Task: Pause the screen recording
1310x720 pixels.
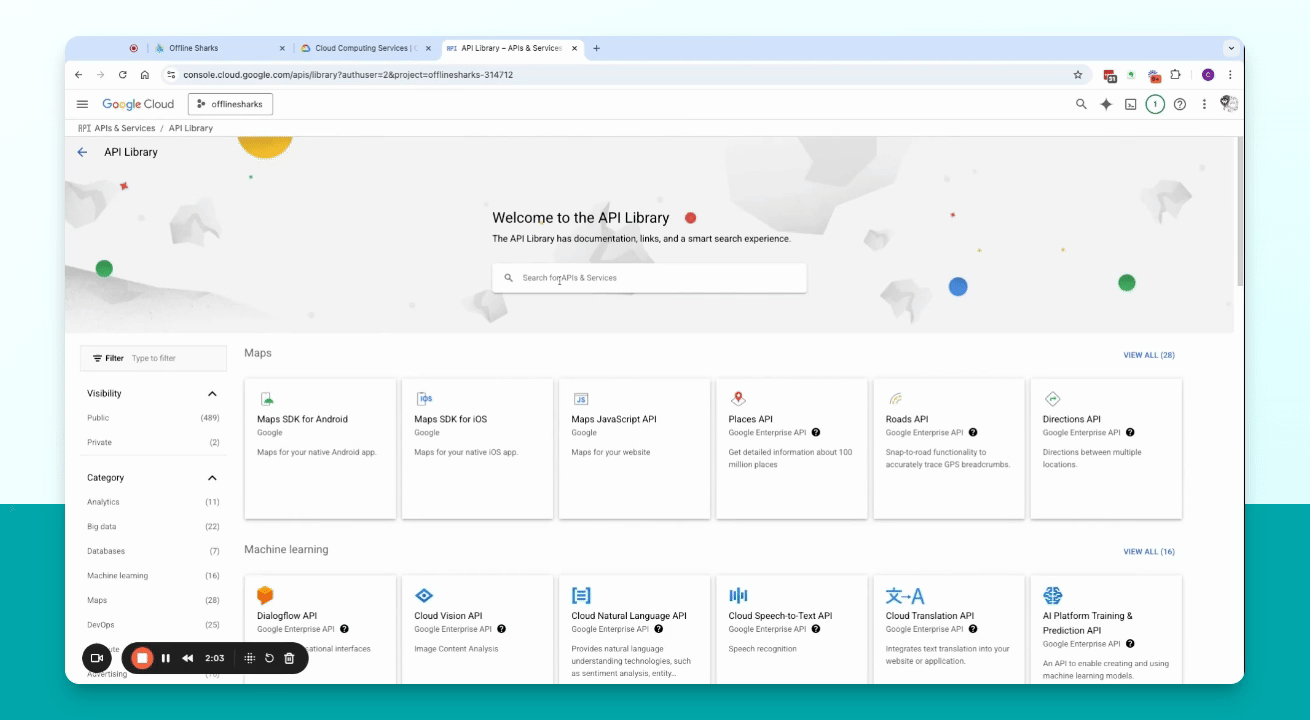Action: point(166,658)
